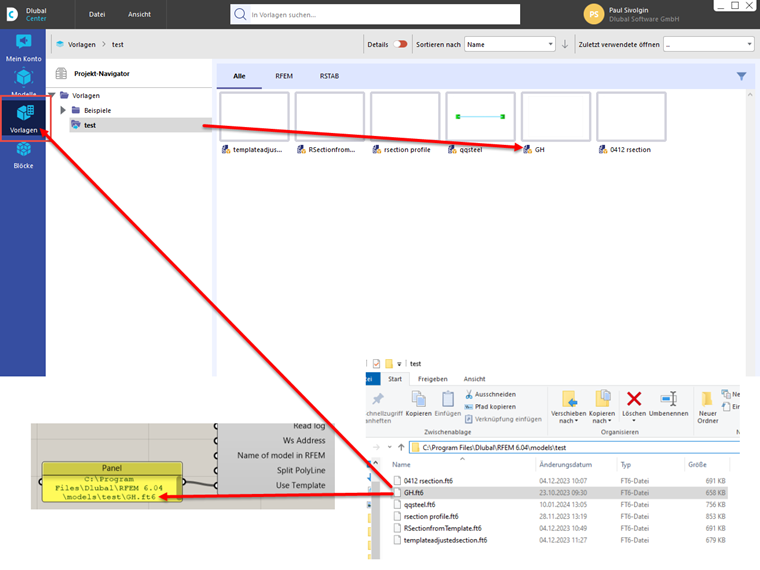
Task: Open Mein Konto in sidebar
Action: (x=23, y=48)
